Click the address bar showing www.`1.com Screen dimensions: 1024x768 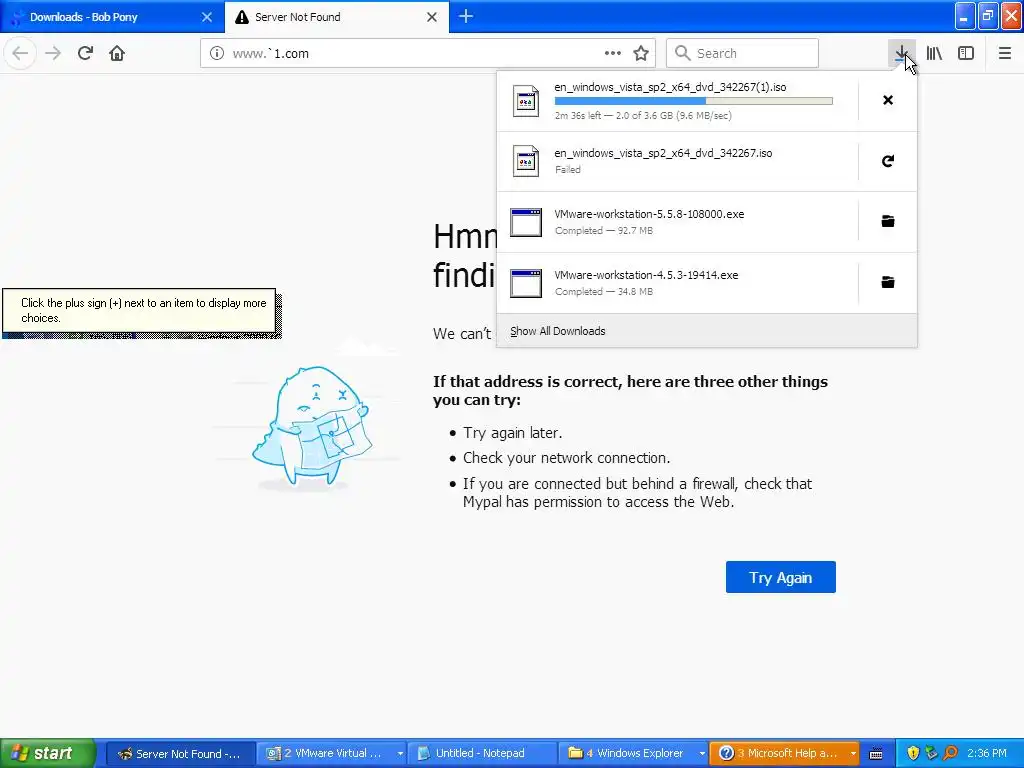[x=428, y=54]
